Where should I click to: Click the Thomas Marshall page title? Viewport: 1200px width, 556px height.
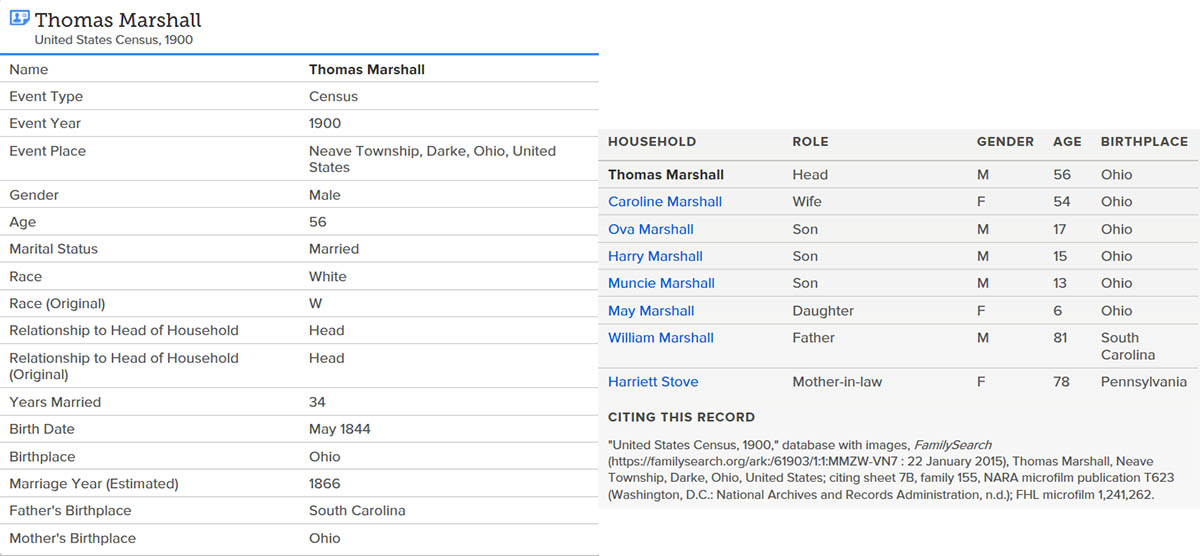pyautogui.click(x=118, y=19)
